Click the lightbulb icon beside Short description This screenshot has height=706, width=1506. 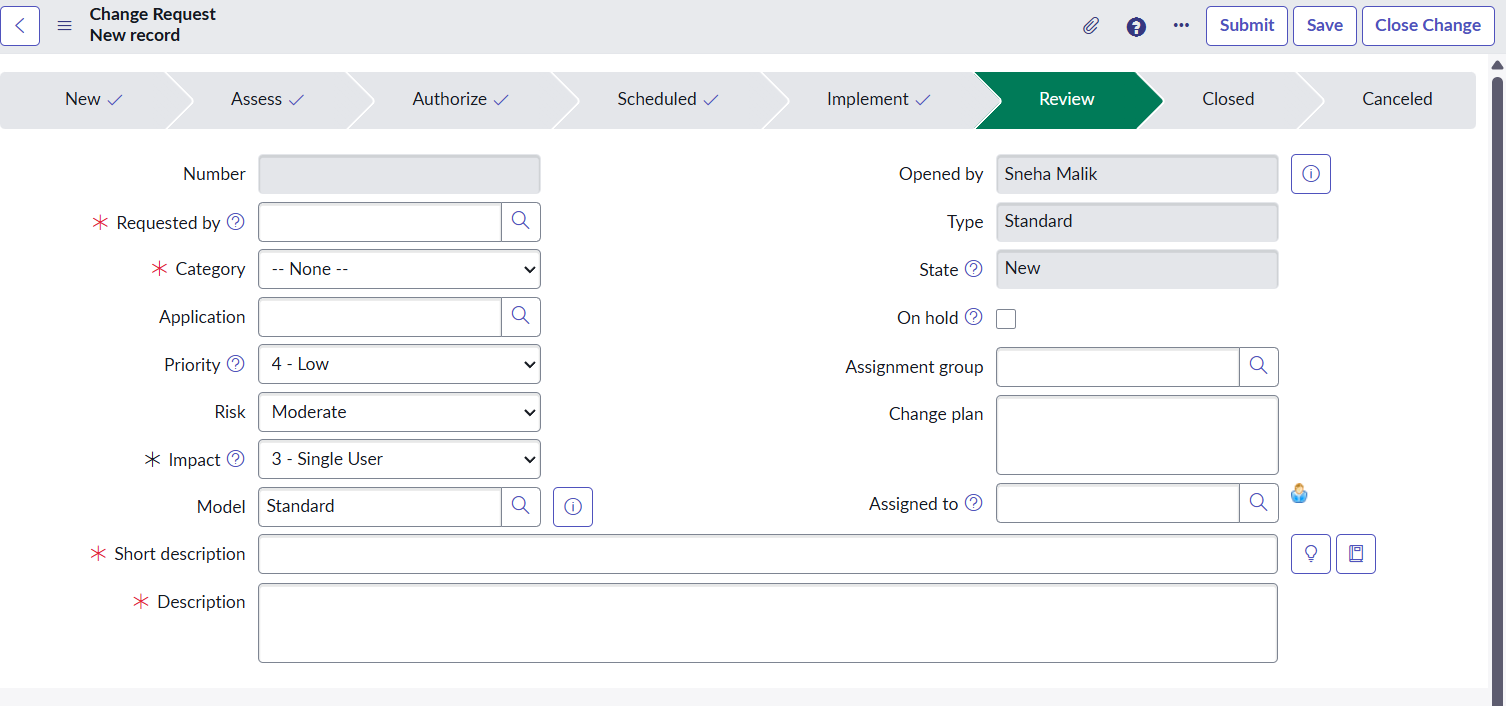click(1310, 554)
